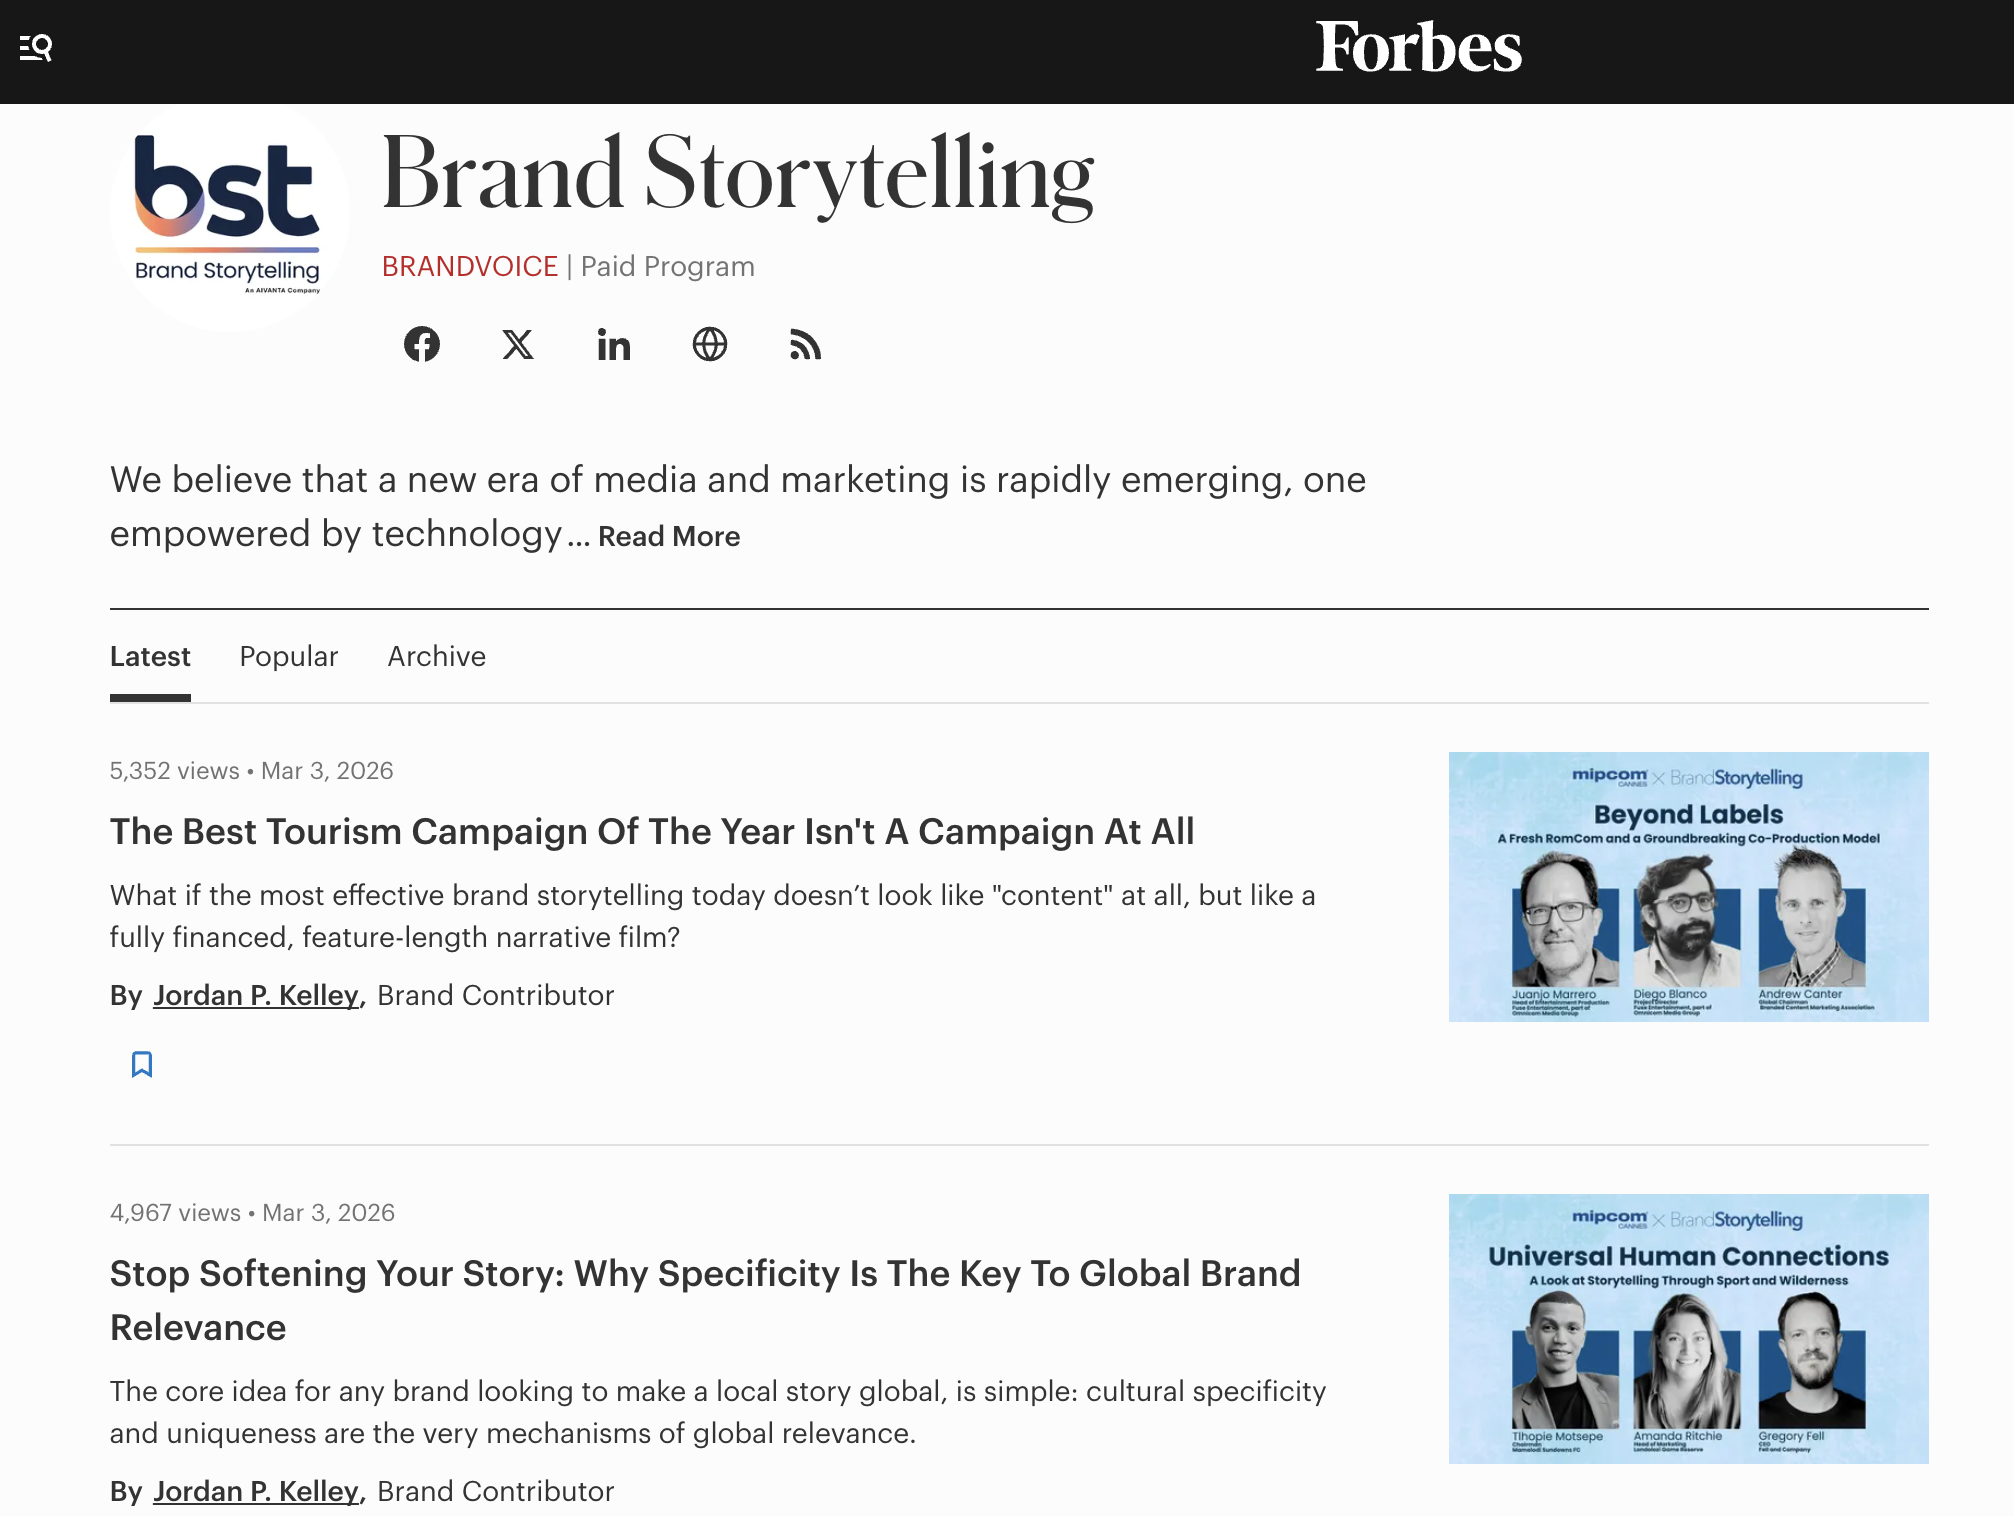The image size is (2014, 1516).
Task: Expand description with Read More
Action: 669,537
